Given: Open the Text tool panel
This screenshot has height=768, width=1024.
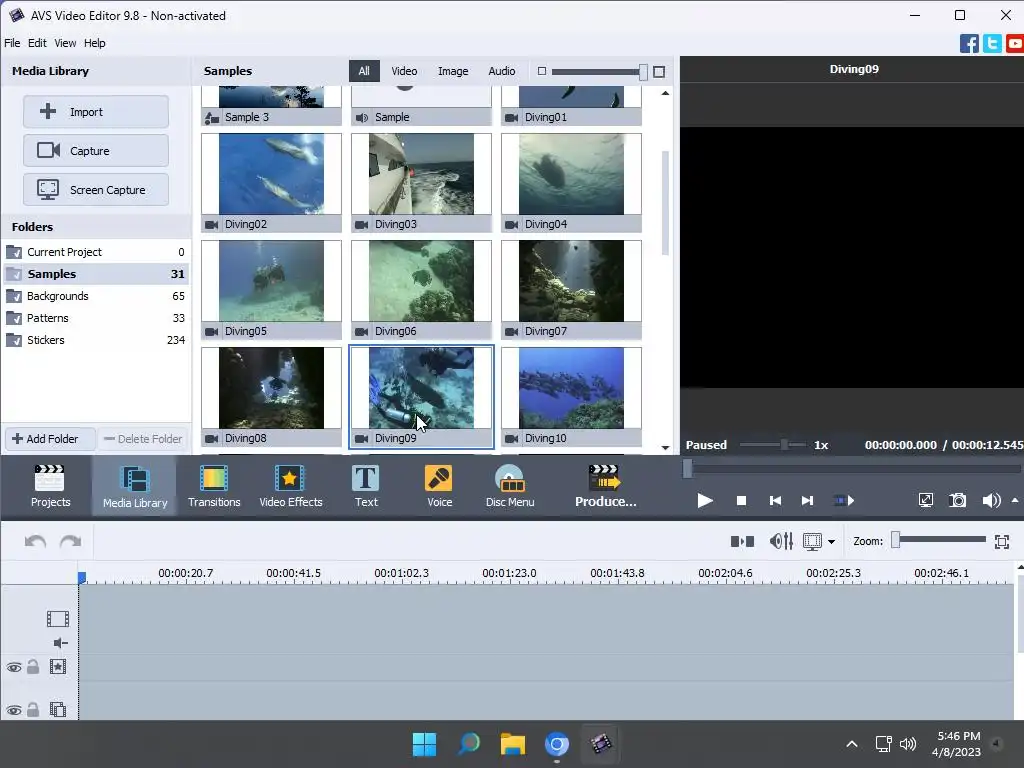Looking at the screenshot, I should 366,486.
